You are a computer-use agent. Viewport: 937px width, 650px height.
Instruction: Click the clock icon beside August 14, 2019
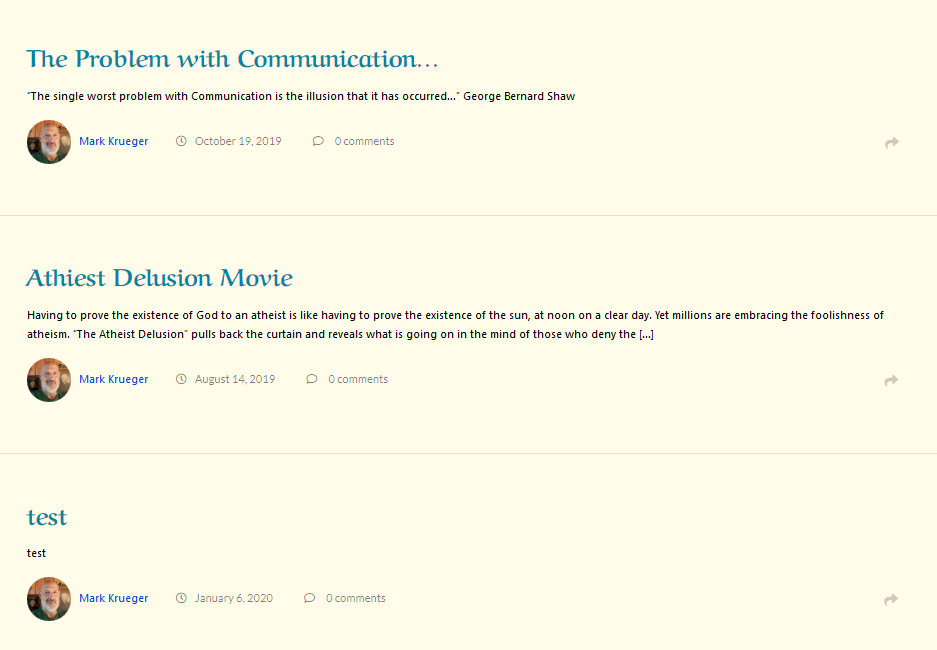pos(181,379)
